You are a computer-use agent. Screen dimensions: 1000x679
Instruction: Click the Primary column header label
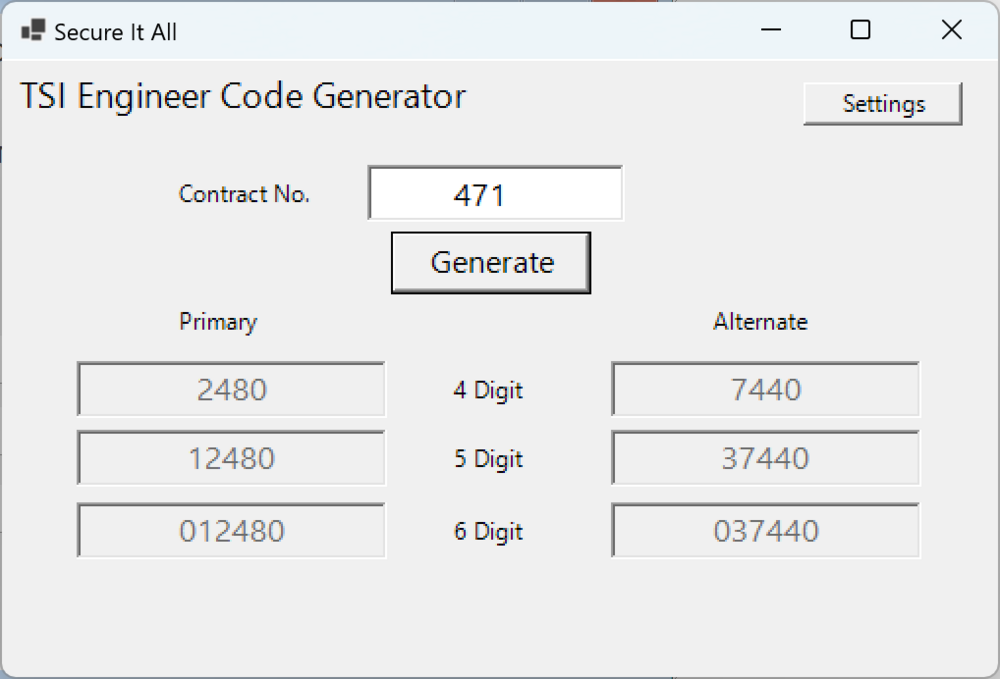tap(217, 322)
